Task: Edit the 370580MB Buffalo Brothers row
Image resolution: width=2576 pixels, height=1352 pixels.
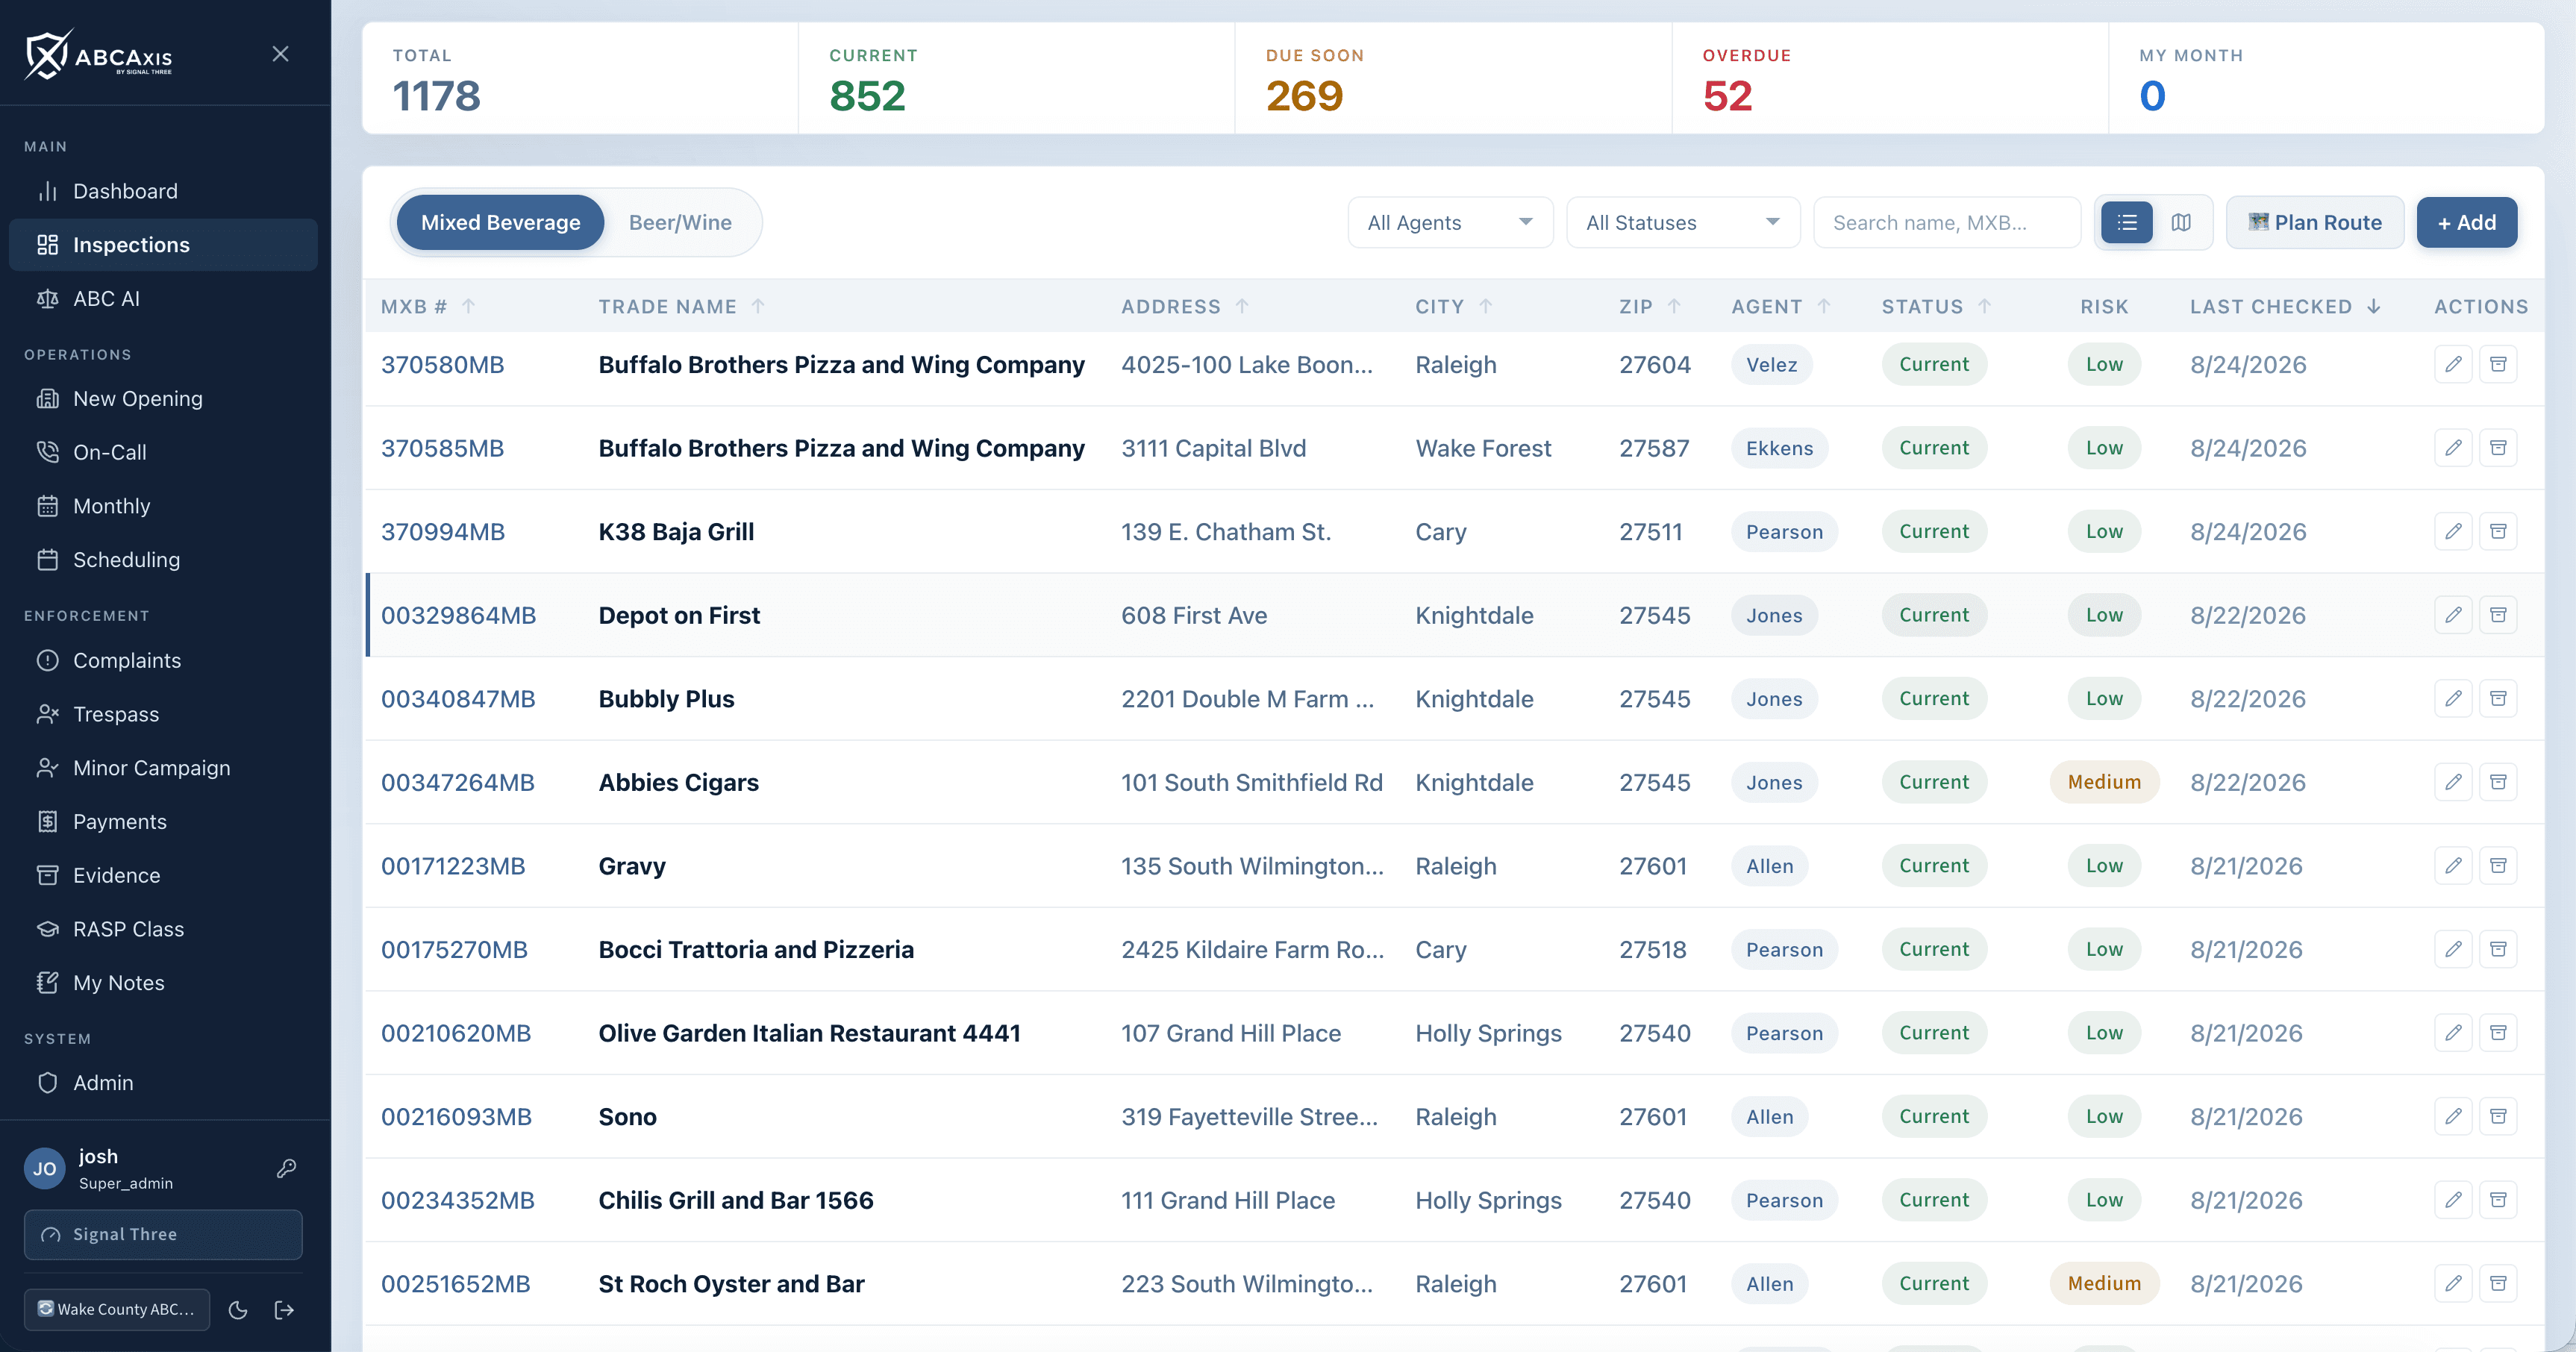Action: coord(2453,364)
